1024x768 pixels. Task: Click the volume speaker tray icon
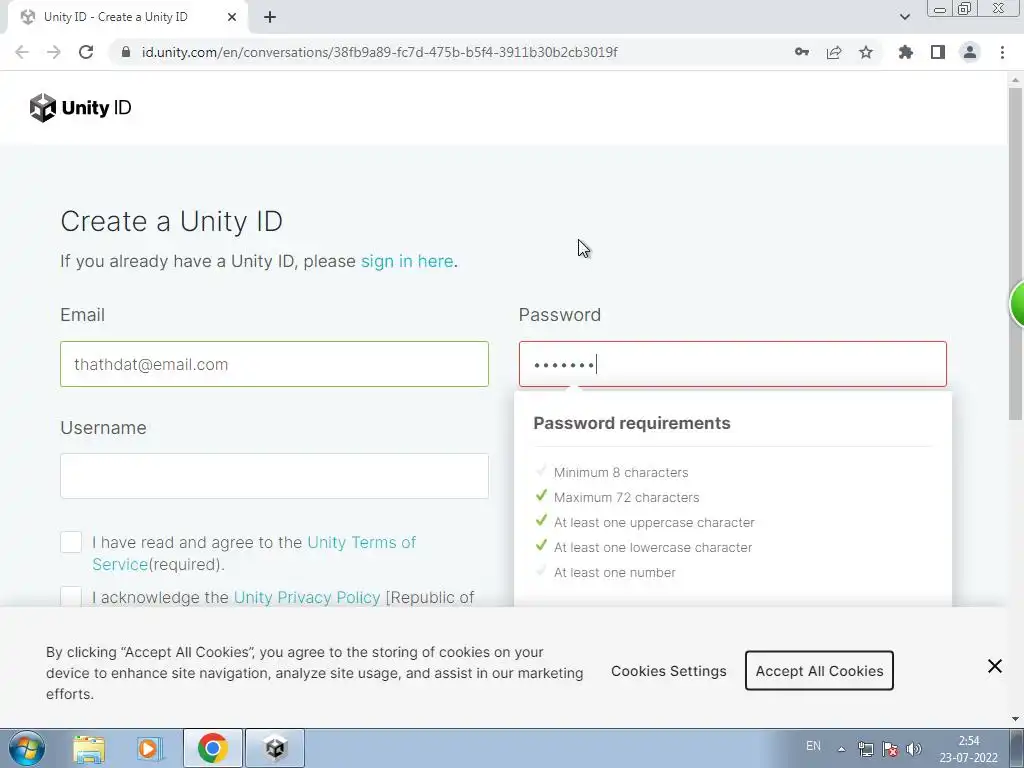pos(914,749)
